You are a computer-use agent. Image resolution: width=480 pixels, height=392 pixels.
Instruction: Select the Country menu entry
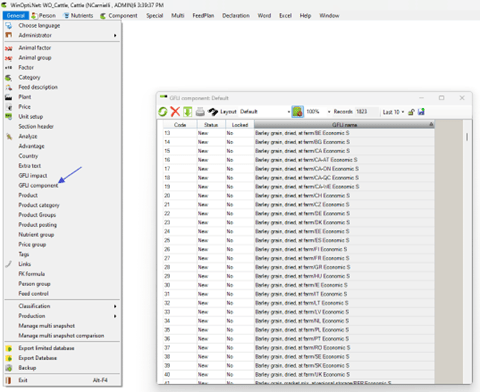click(28, 156)
